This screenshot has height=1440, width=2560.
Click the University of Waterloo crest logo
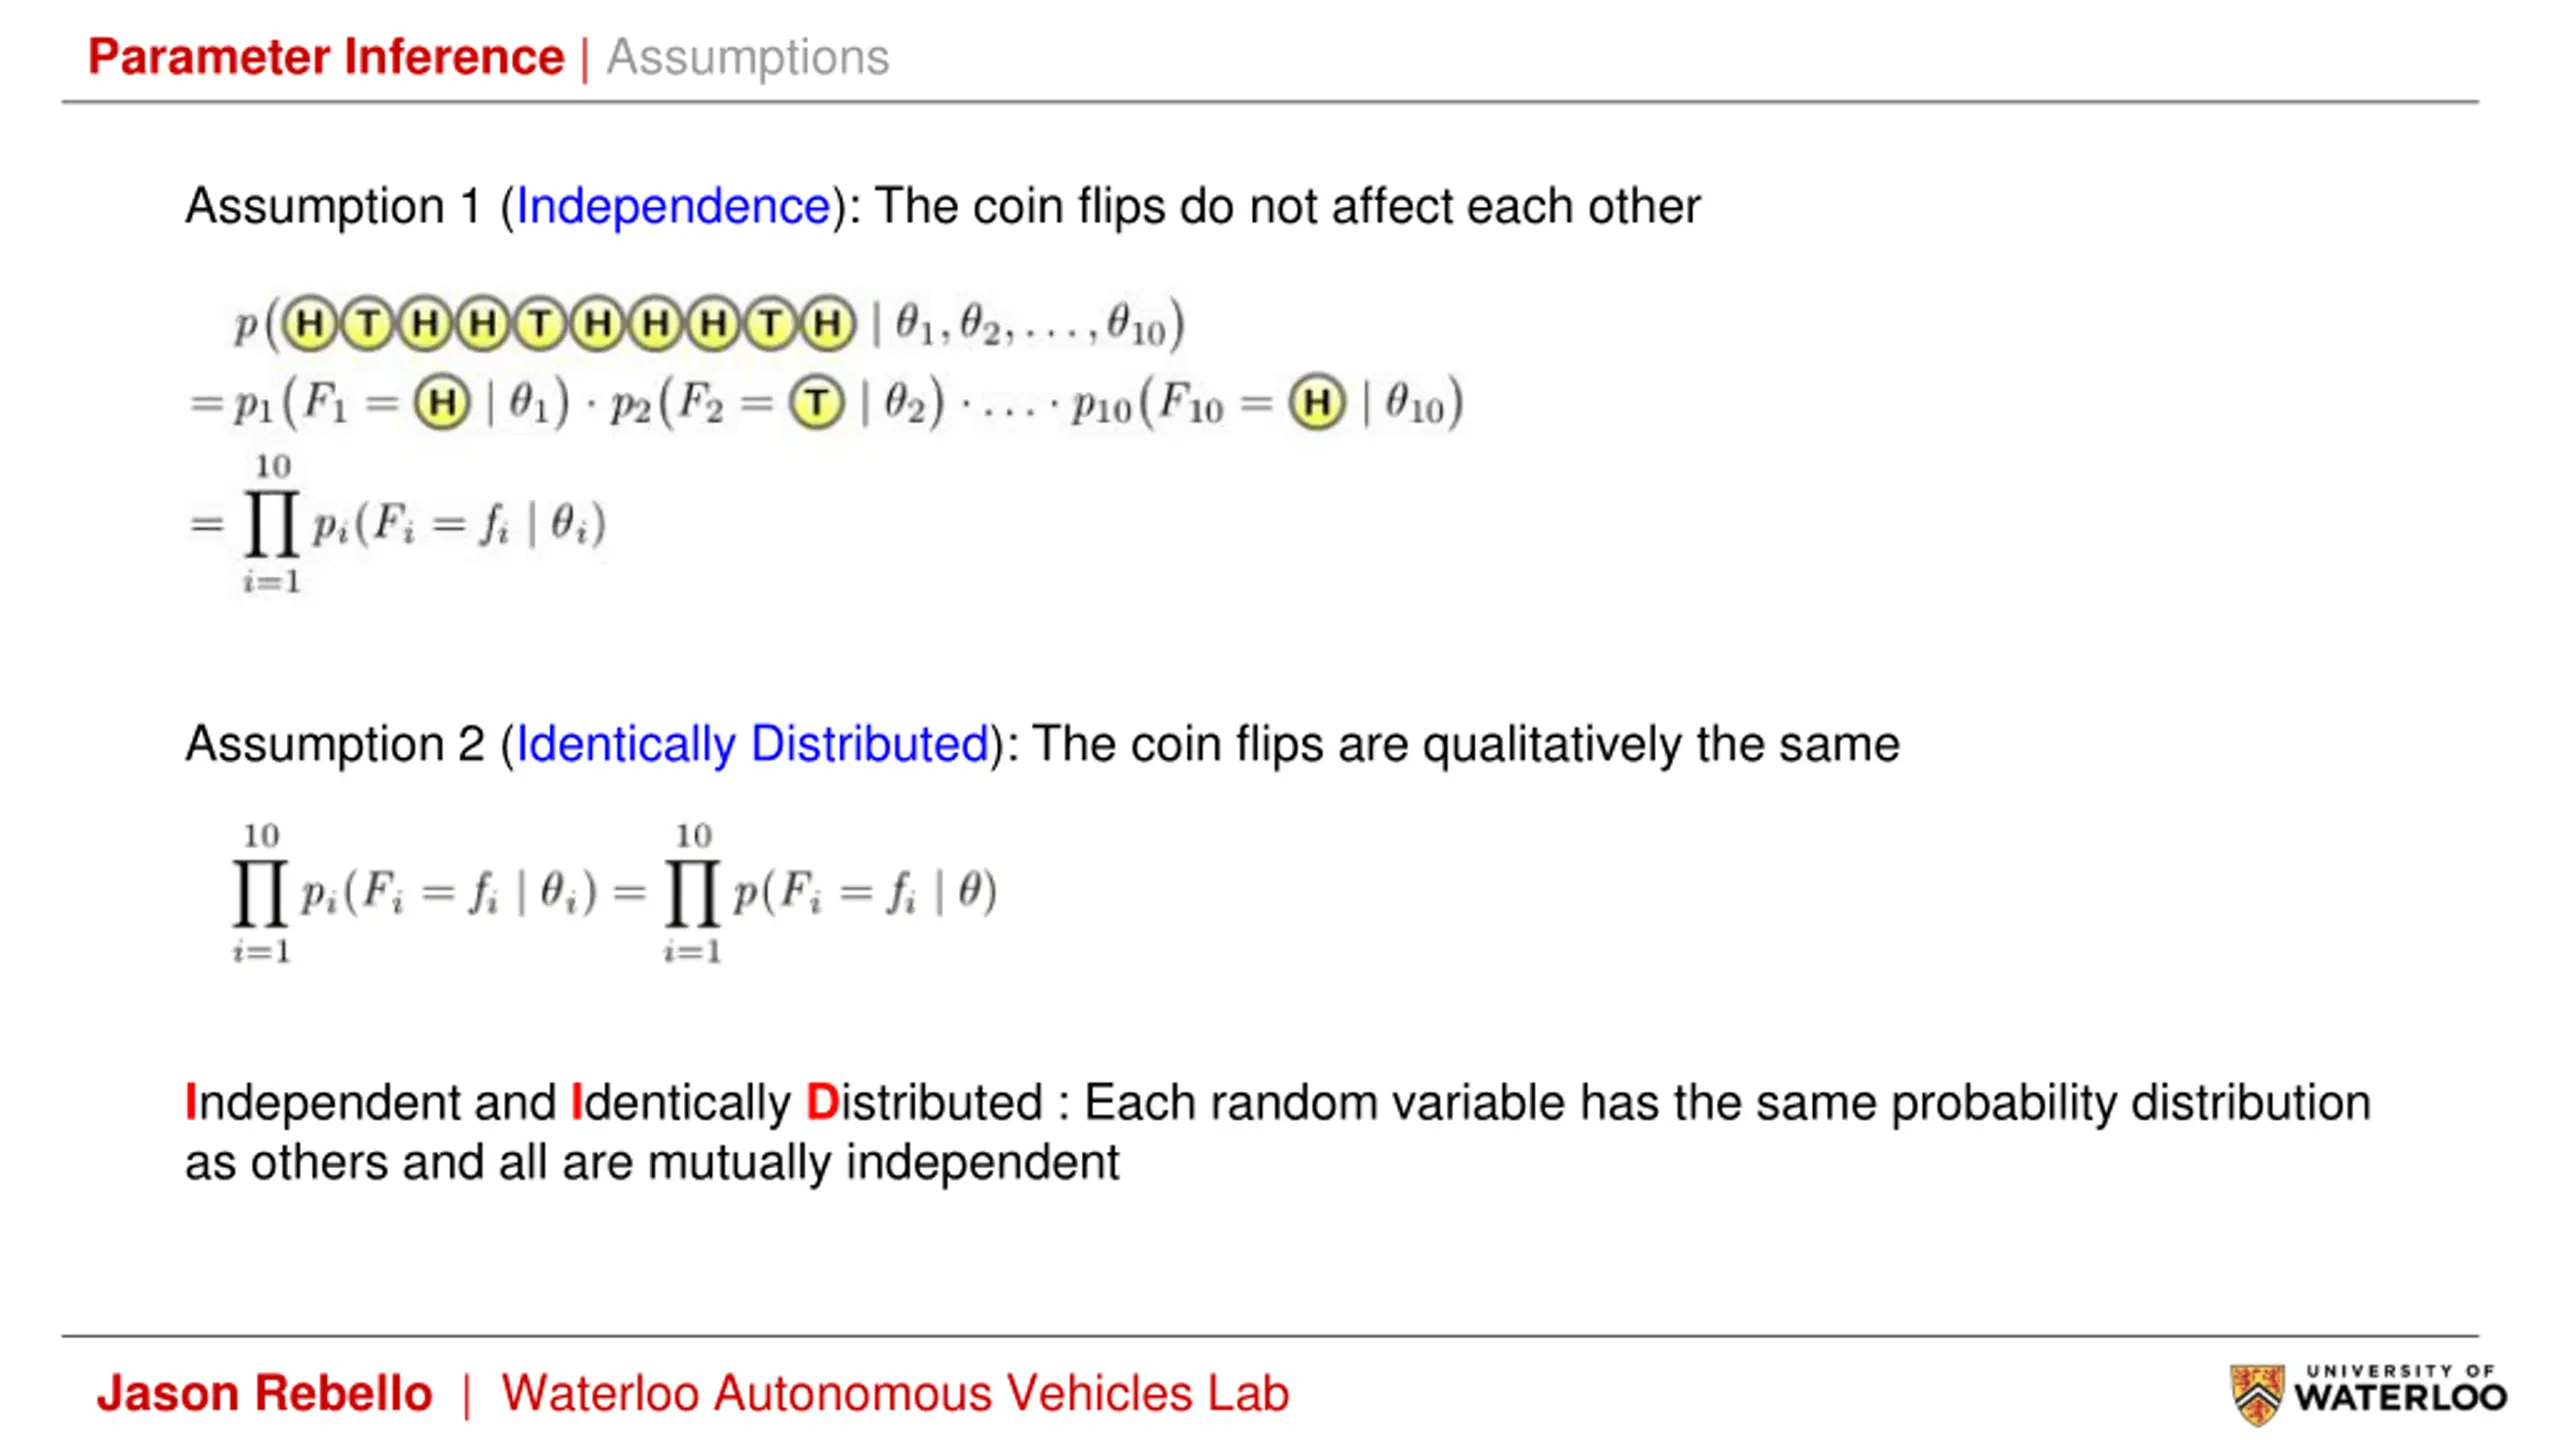point(2257,1393)
